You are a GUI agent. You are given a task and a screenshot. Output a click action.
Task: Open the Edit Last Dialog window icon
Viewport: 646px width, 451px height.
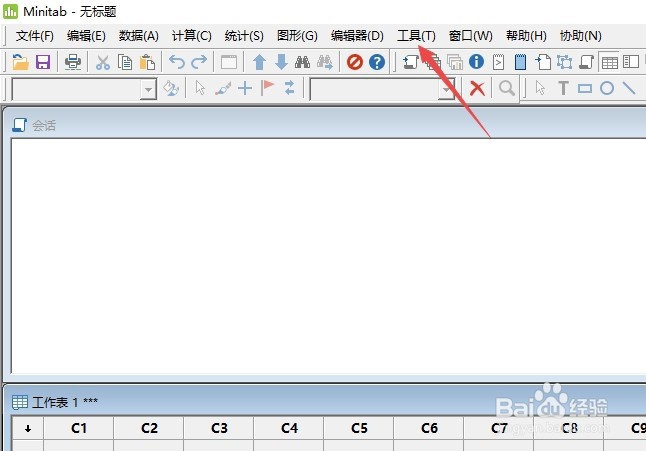pos(229,62)
